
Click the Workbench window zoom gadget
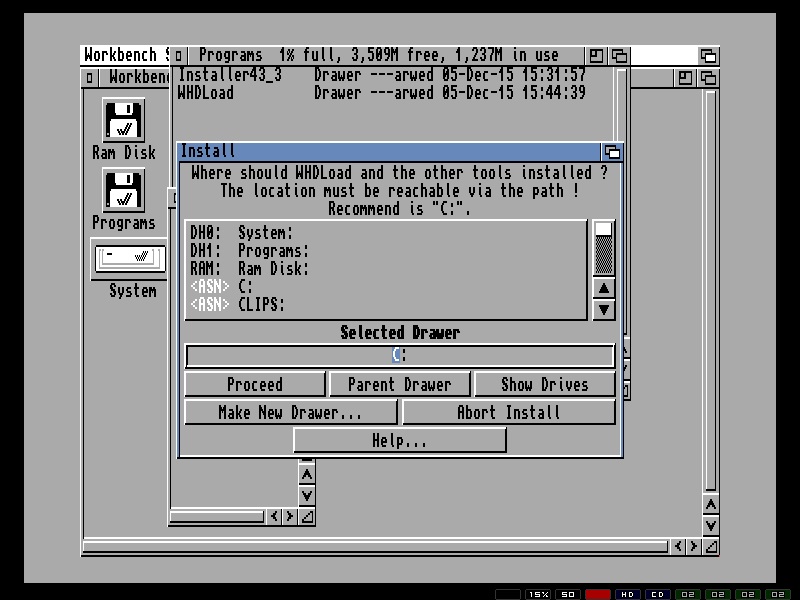pyautogui.click(x=685, y=78)
